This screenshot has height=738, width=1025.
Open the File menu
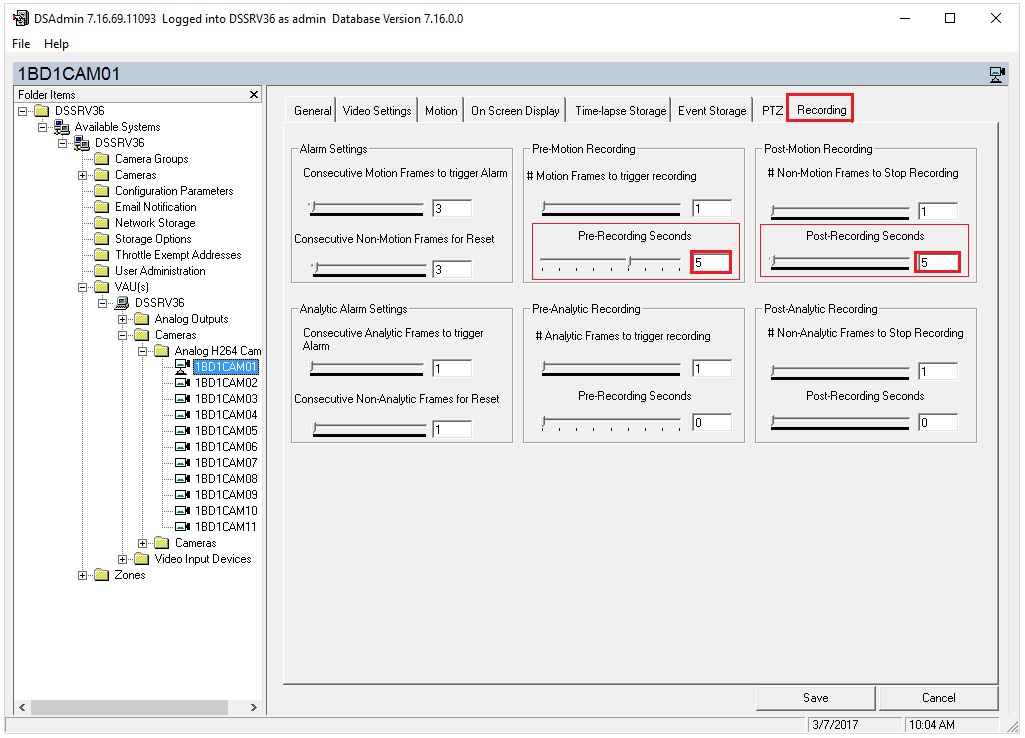coord(19,43)
